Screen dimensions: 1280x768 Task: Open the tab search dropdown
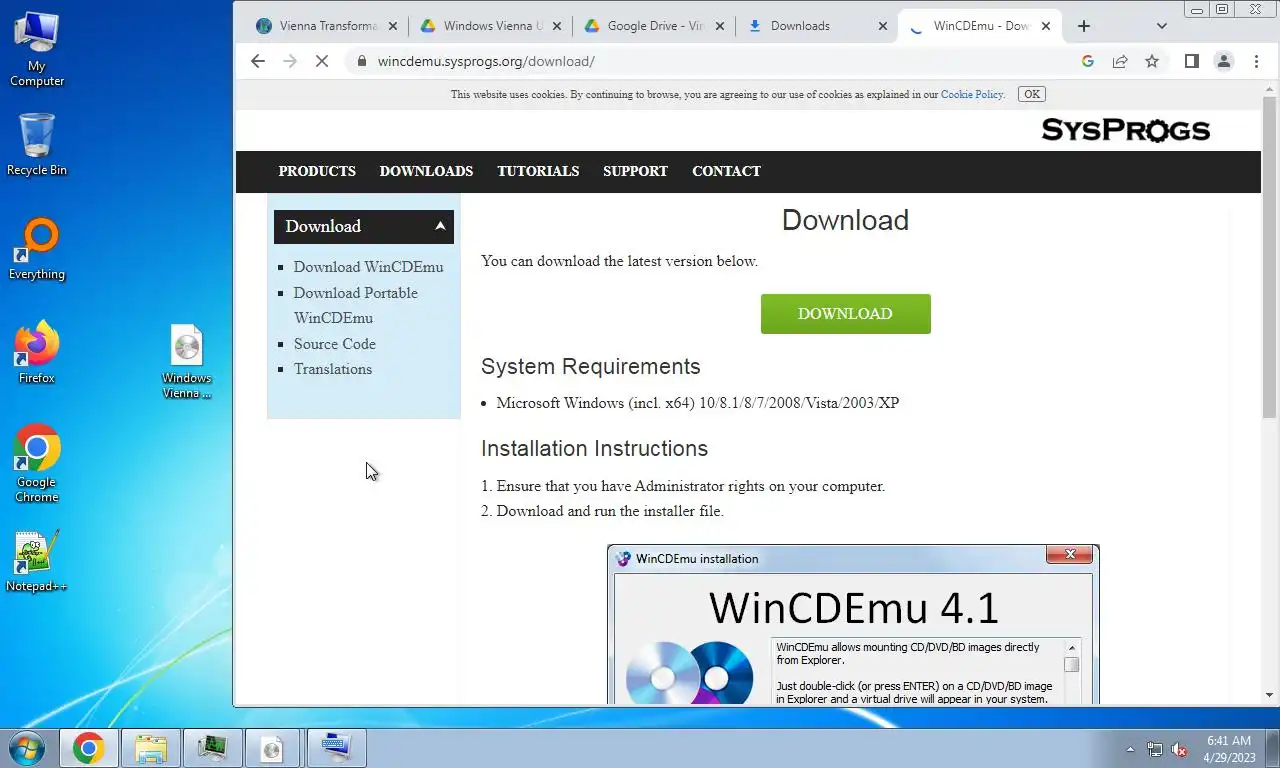(1161, 26)
